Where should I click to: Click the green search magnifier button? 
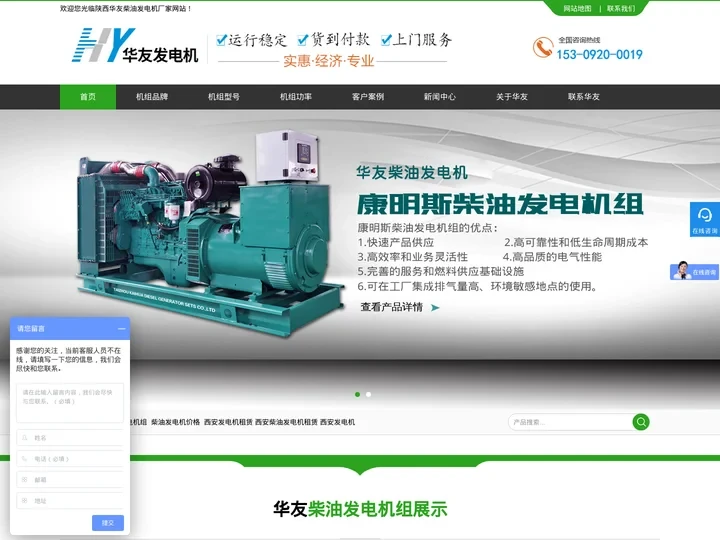(641, 422)
